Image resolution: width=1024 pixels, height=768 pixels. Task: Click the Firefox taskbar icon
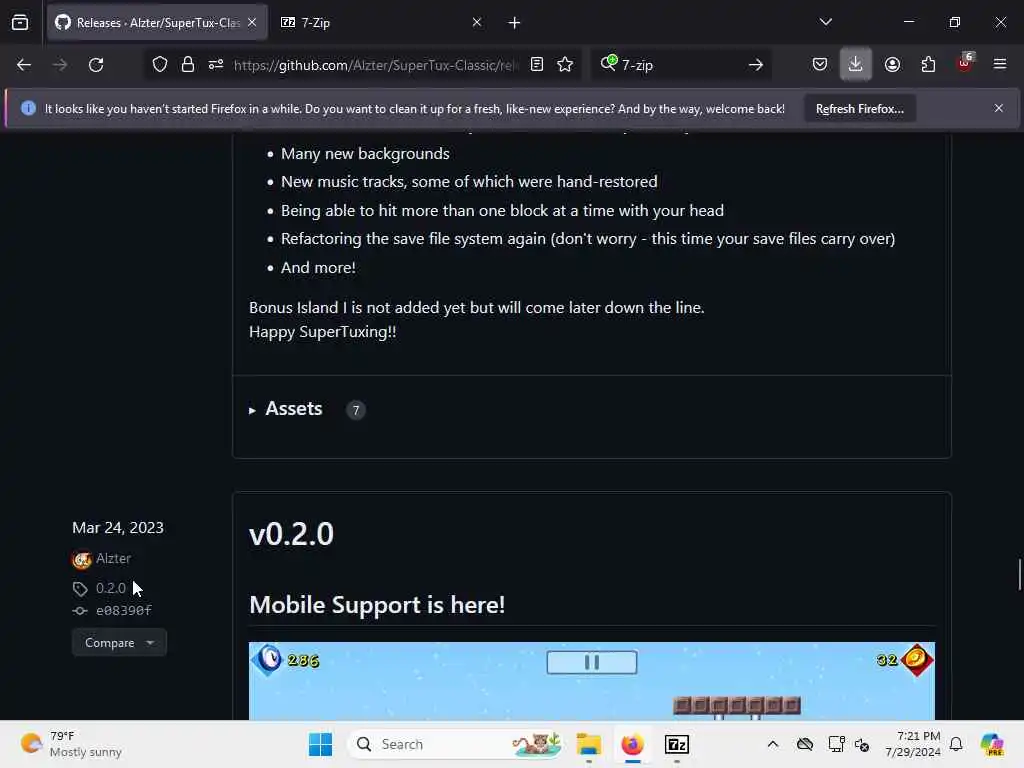(632, 744)
